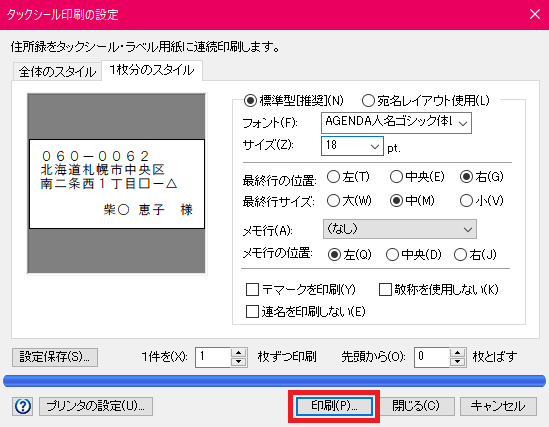Decrease the 1件を copies count with down arrow
Screen dimensions: 549x427
click(x=238, y=362)
